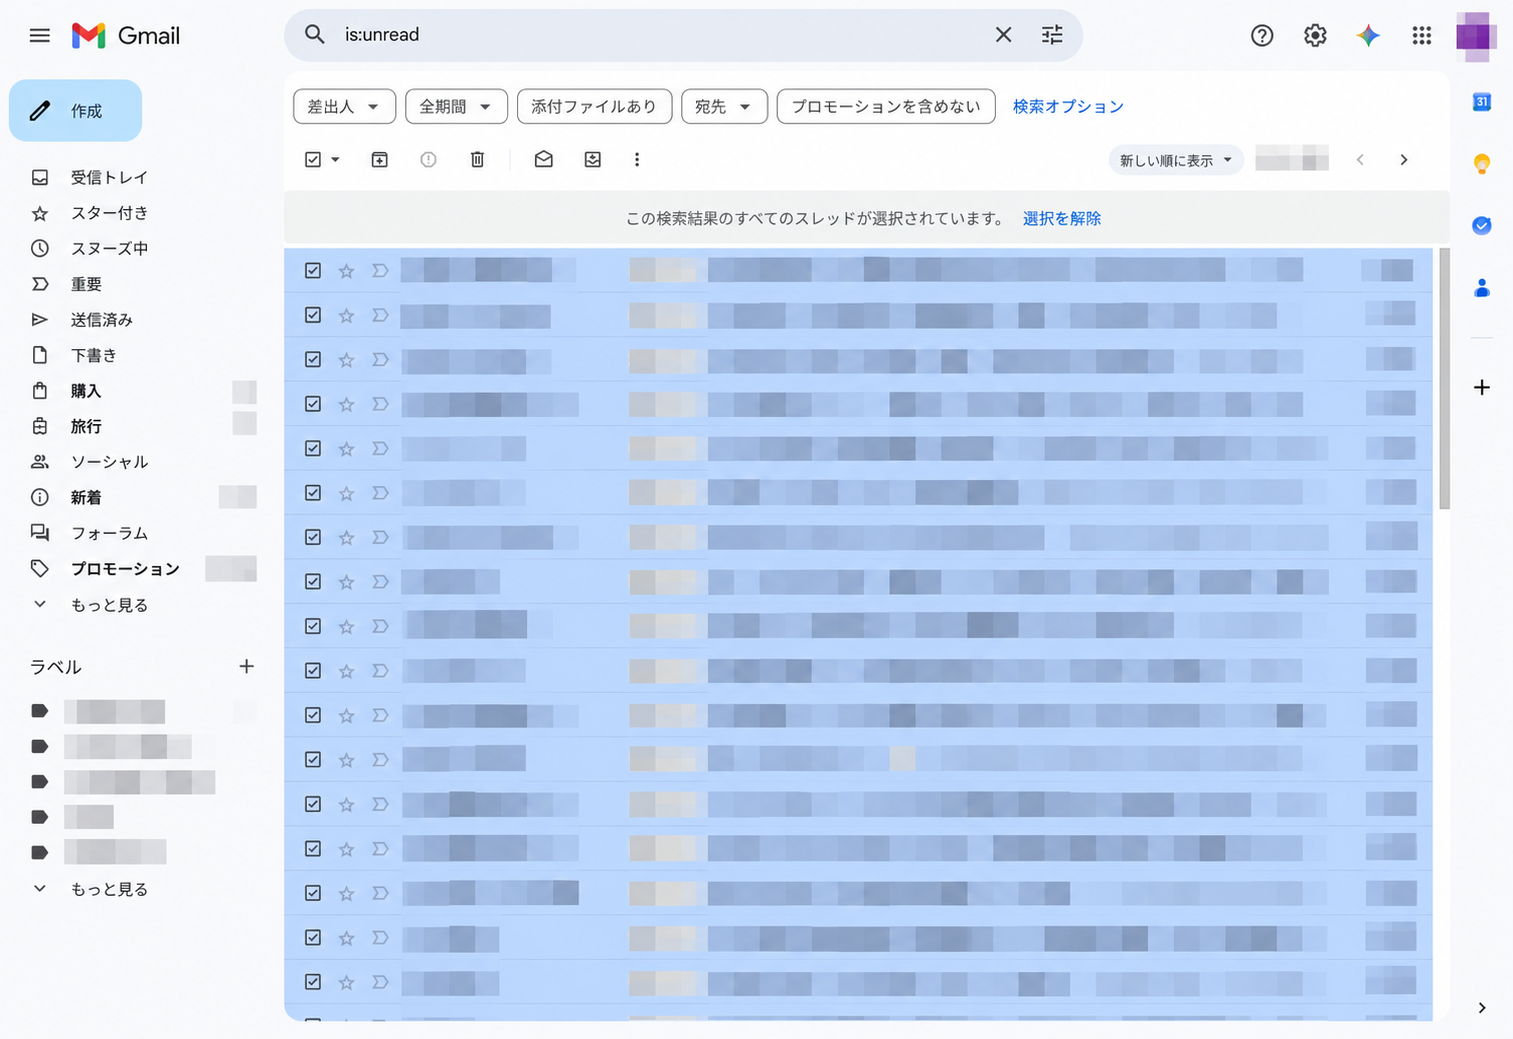Viewport: 1513px width, 1039px height.
Task: Create a new label with the ラベル plus
Action: (247, 666)
